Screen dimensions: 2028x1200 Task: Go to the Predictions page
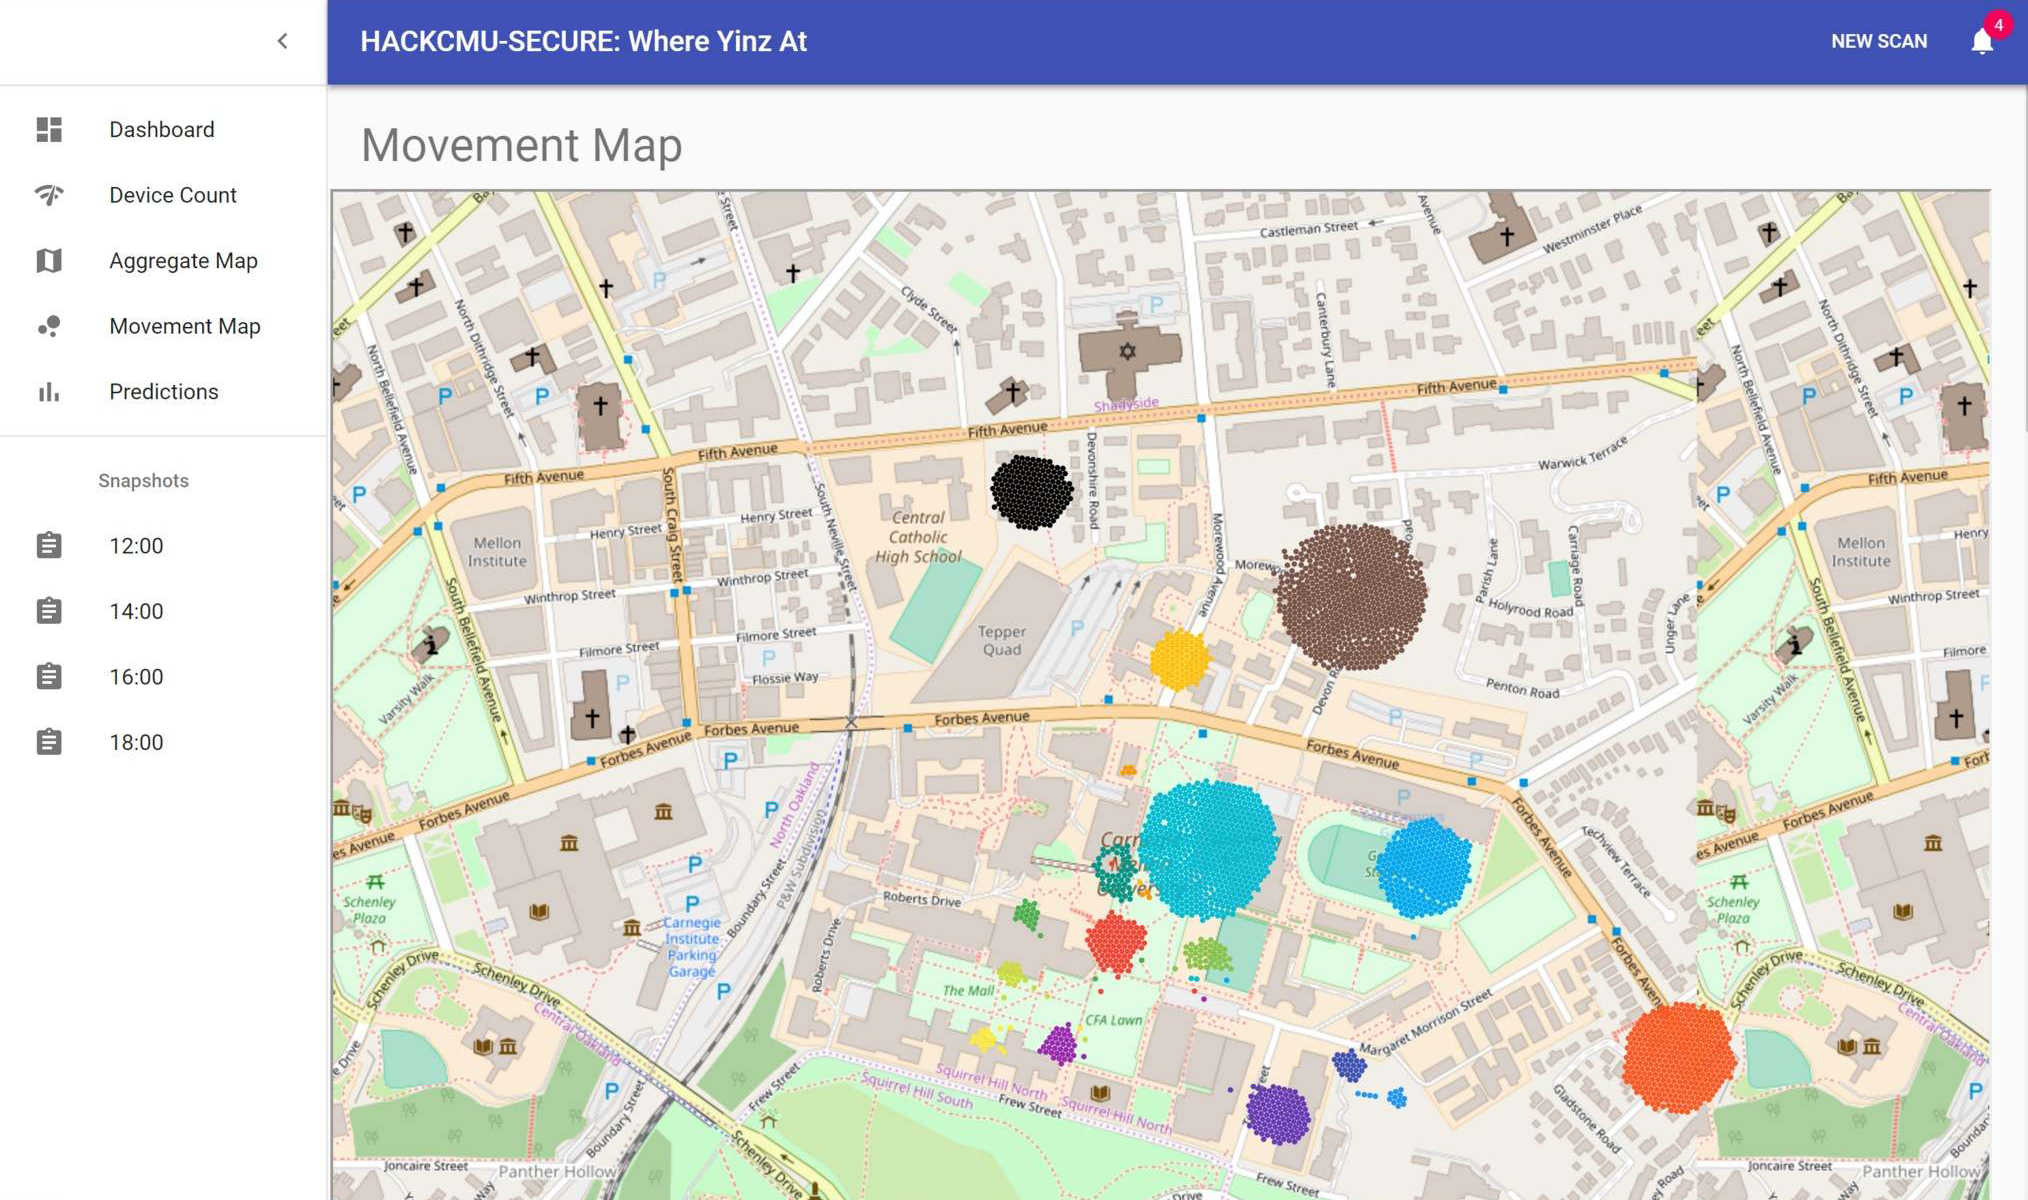pyautogui.click(x=164, y=392)
